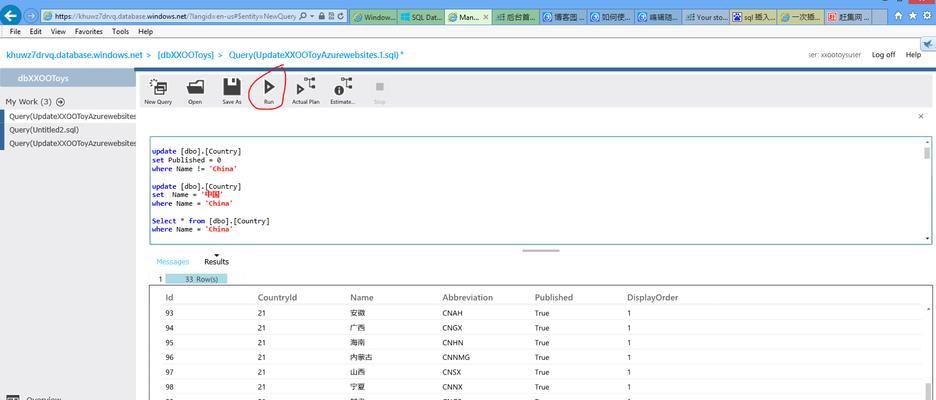Switch to the sql 插入 browser tab
The image size is (936, 400).
point(753,17)
